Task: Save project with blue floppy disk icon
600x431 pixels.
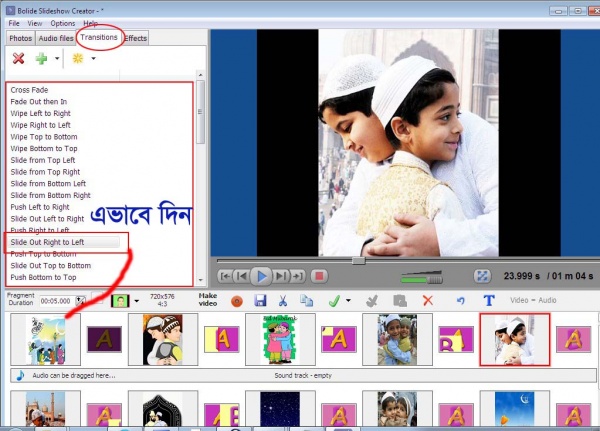Action: tap(260, 300)
